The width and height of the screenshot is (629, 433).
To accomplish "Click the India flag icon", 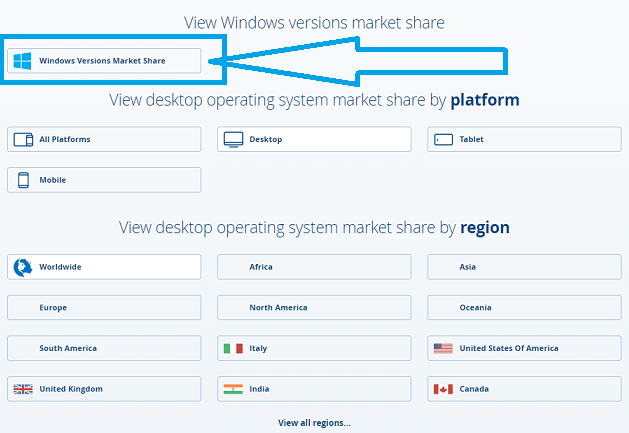I will 233,389.
